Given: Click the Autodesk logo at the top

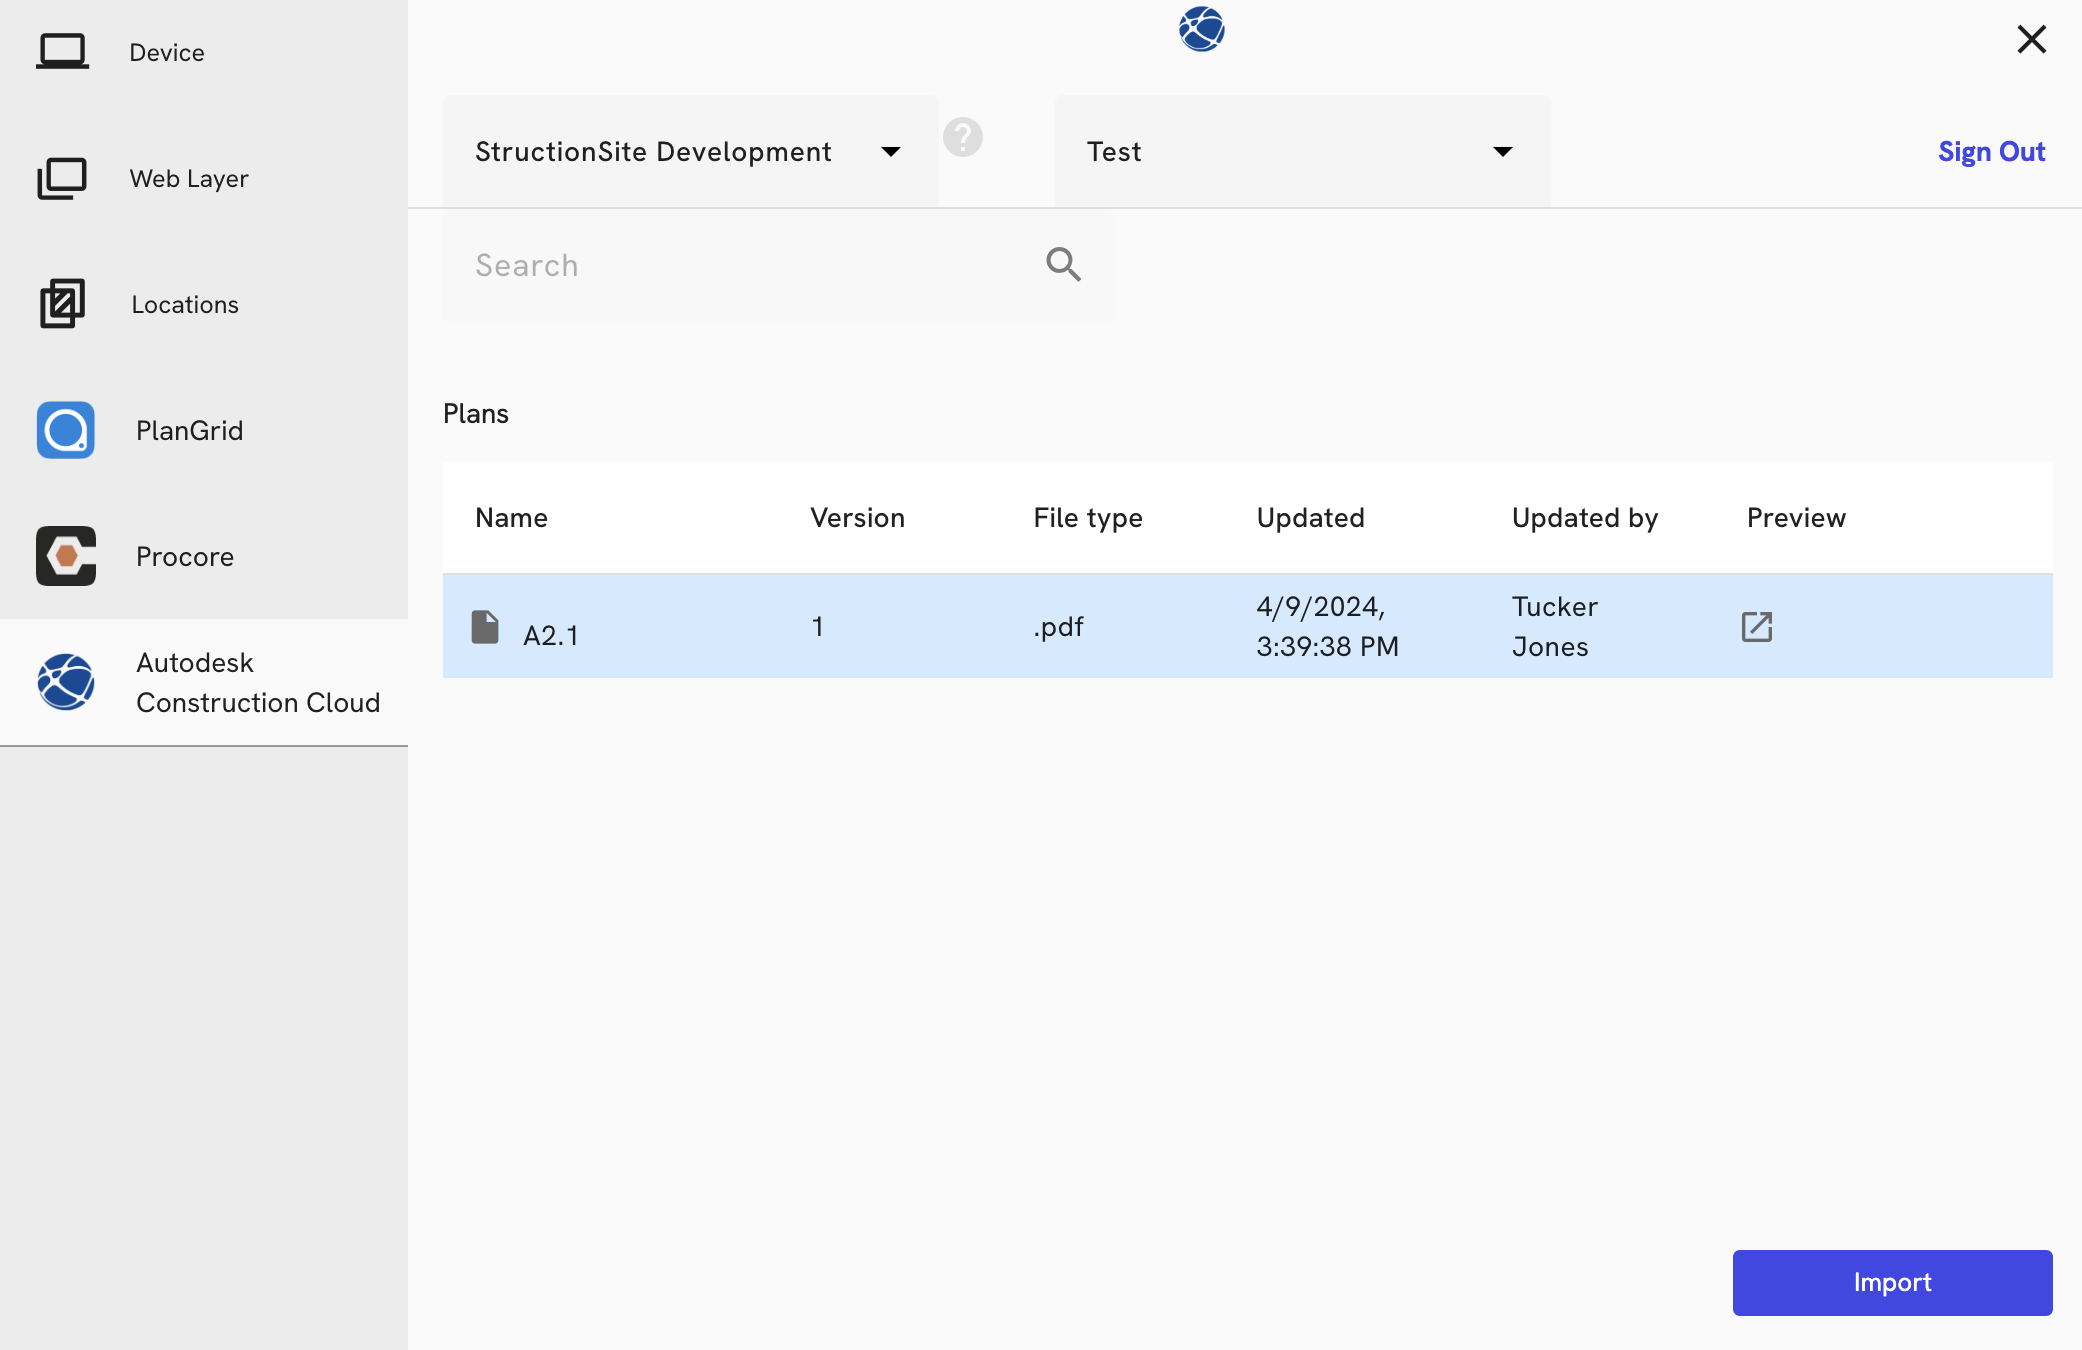Looking at the screenshot, I should 1200,30.
